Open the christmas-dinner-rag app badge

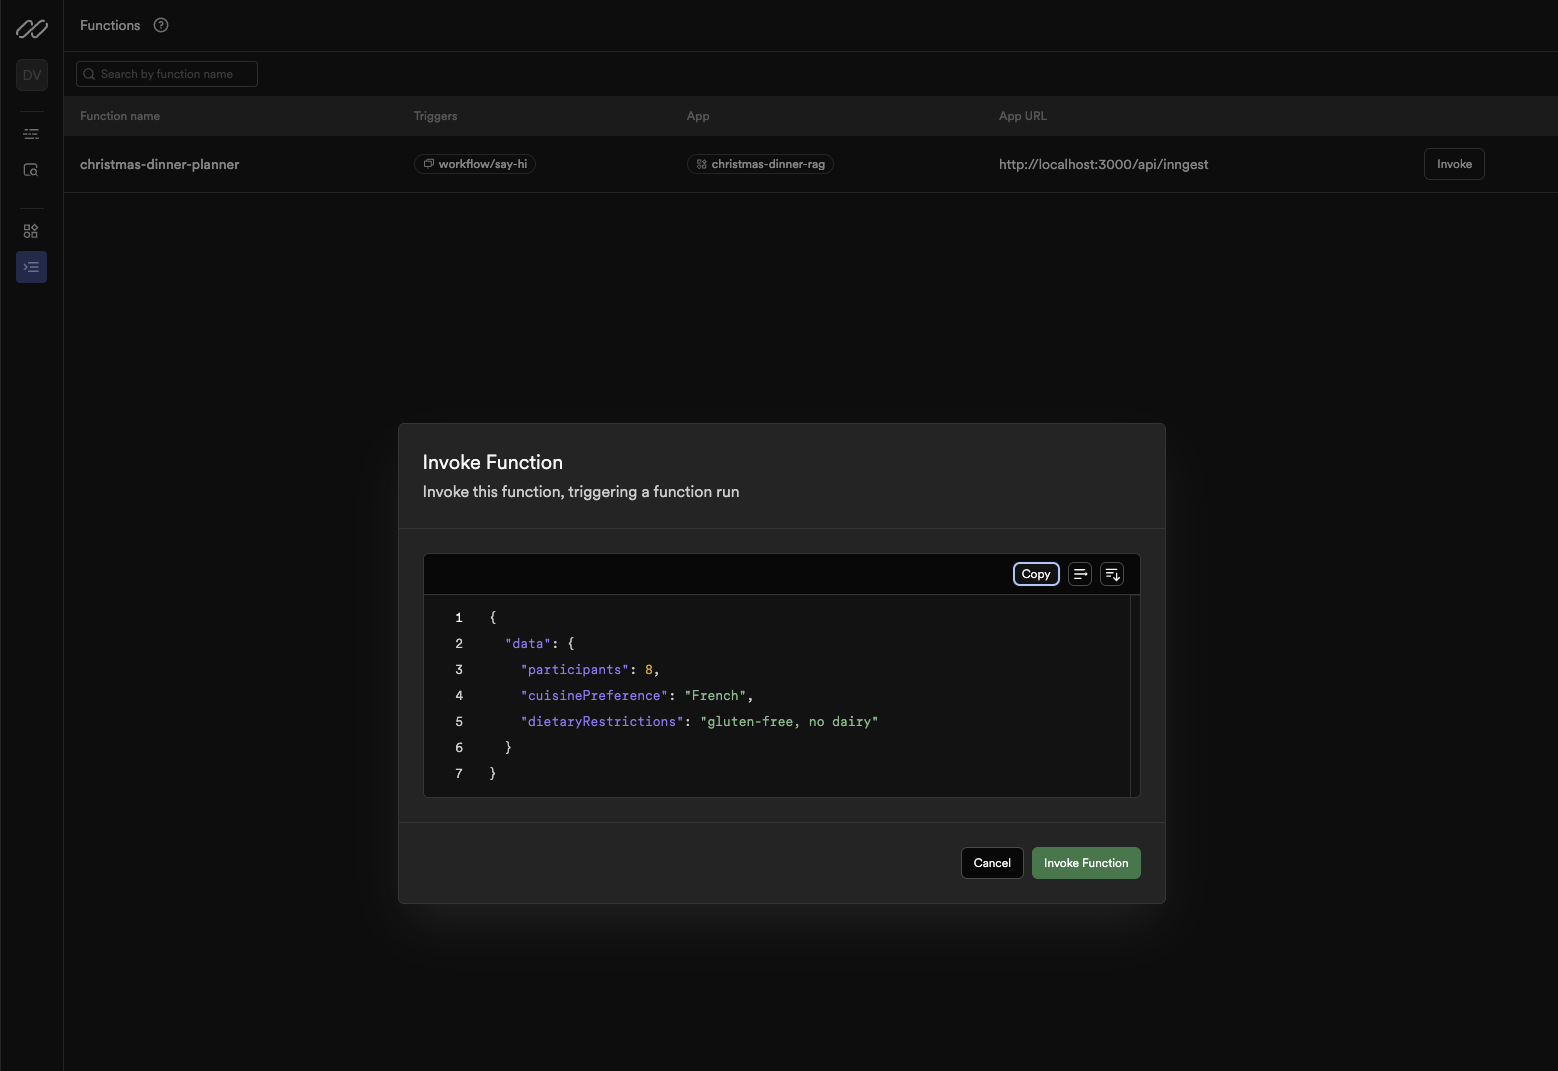[x=760, y=164]
